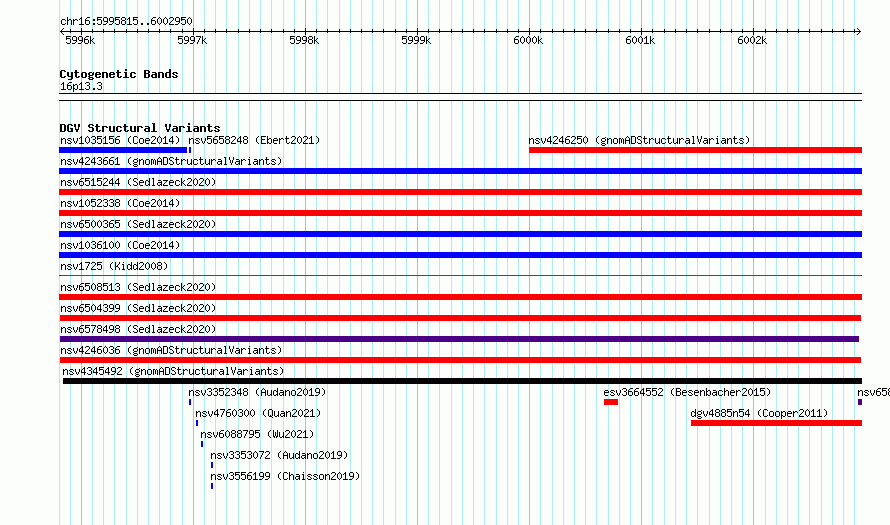Click the cytogenetic band 16p13.3 bar
Image resolution: width=890 pixels, height=525 pixels.
460,97
